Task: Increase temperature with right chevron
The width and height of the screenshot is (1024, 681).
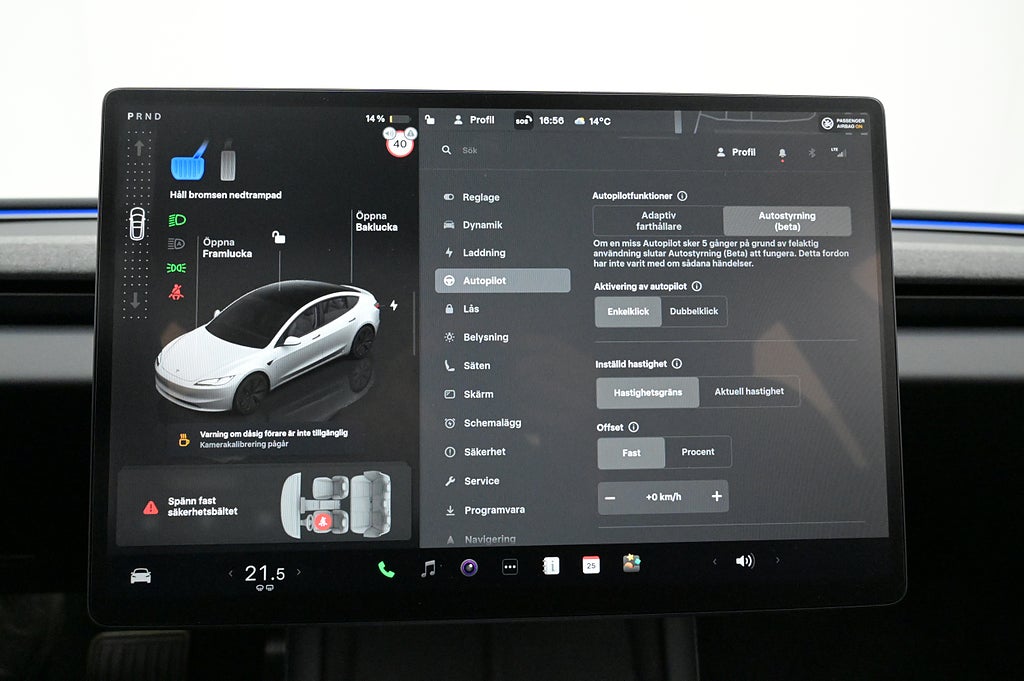Action: tap(298, 573)
